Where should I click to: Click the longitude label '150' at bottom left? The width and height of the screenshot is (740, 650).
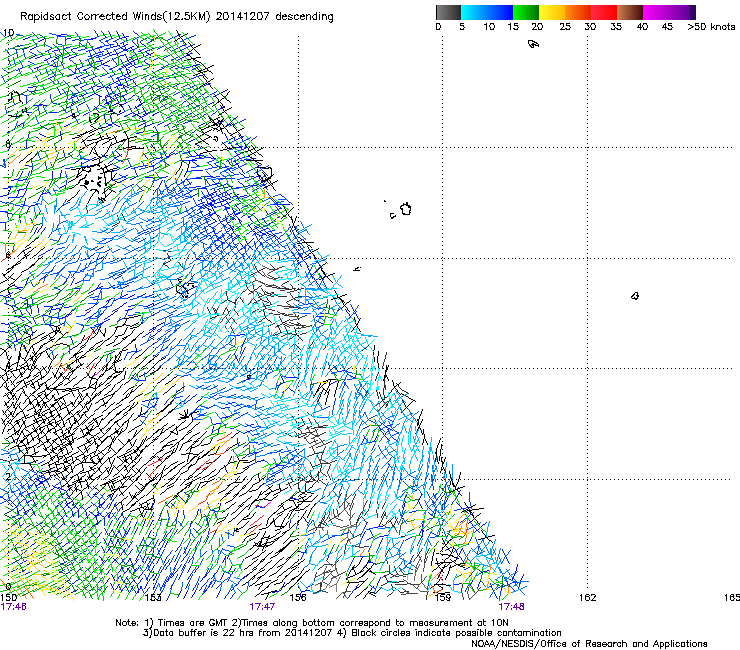point(8,598)
